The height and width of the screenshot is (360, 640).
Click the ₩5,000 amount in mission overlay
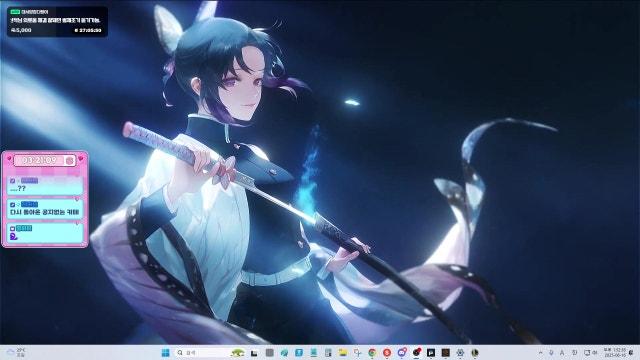click(21, 30)
